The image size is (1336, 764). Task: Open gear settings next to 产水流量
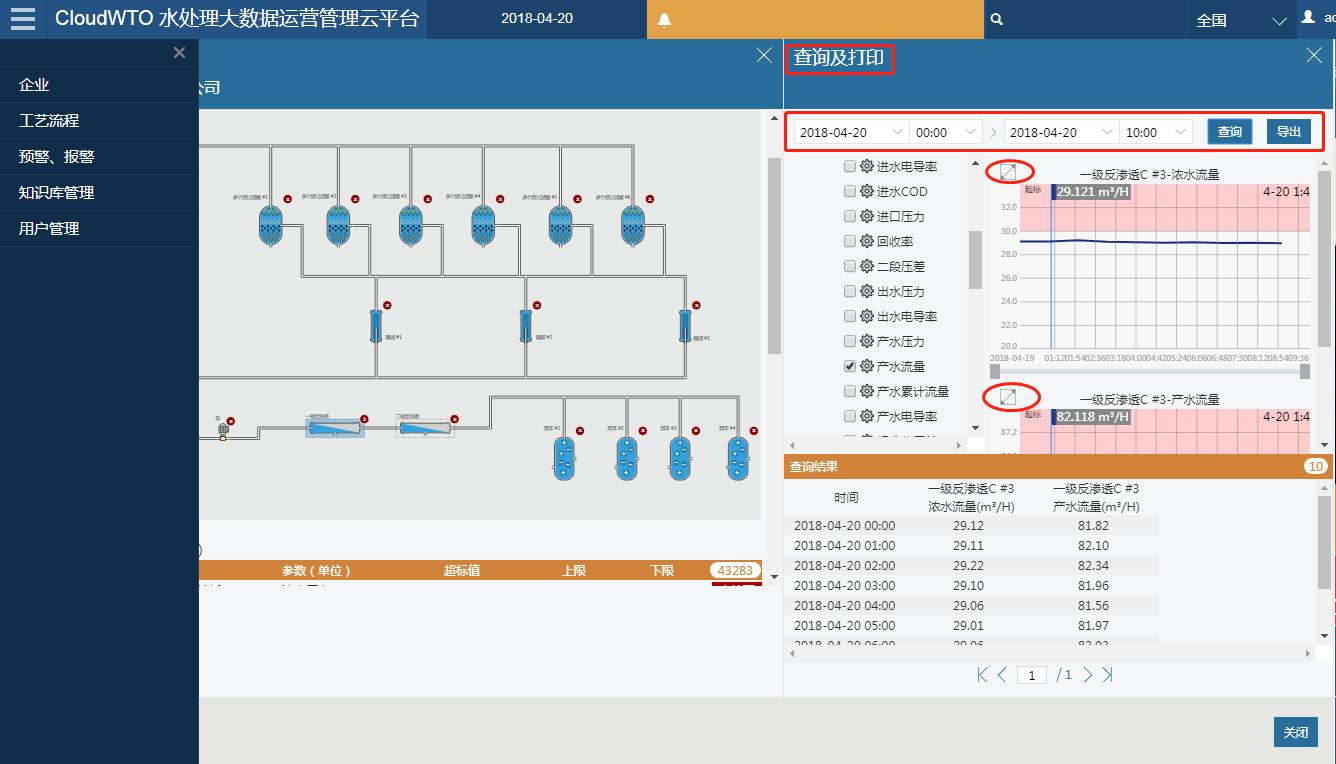pyautogui.click(x=864, y=366)
